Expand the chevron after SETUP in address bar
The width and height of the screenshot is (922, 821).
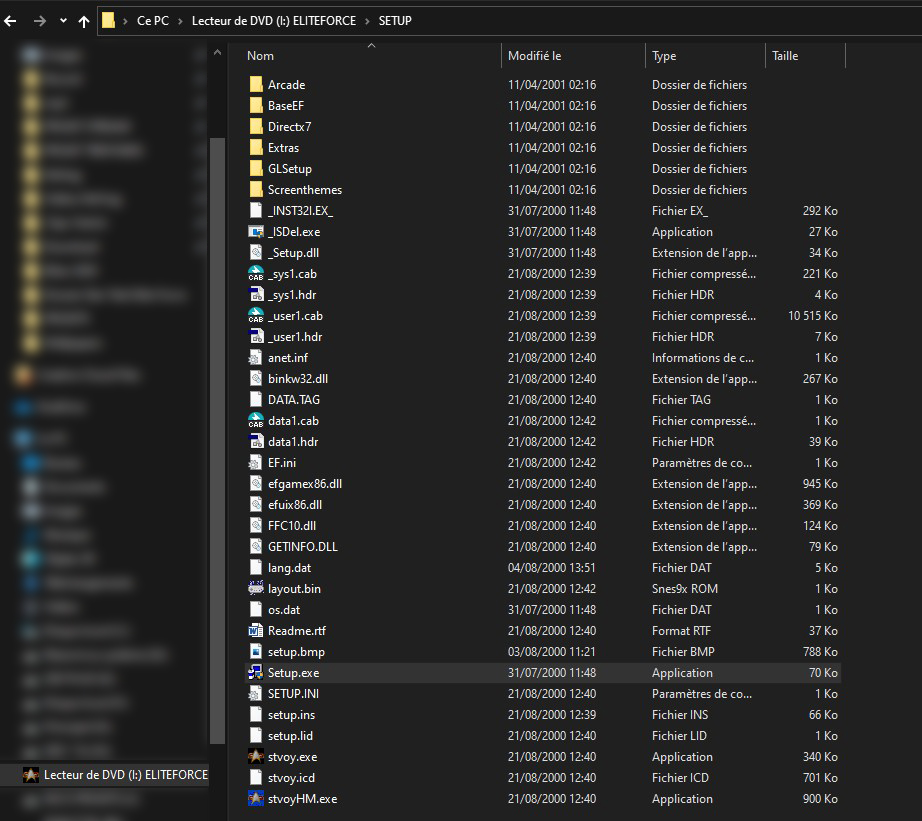click(x=421, y=21)
